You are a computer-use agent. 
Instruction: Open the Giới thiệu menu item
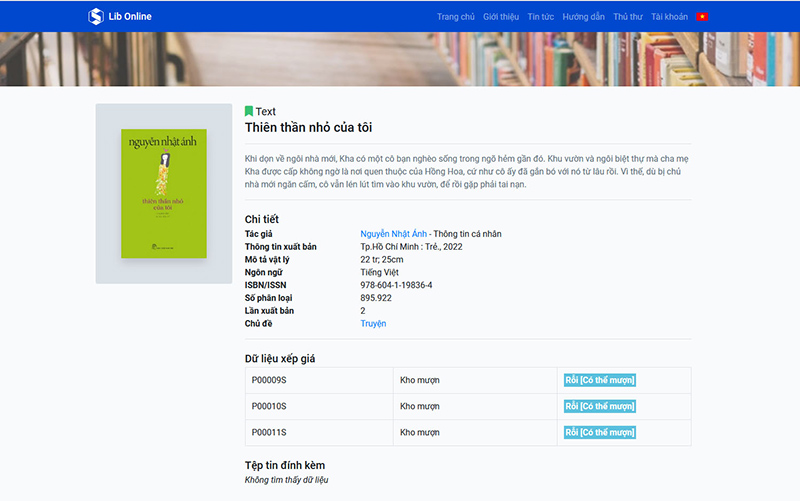click(x=501, y=17)
